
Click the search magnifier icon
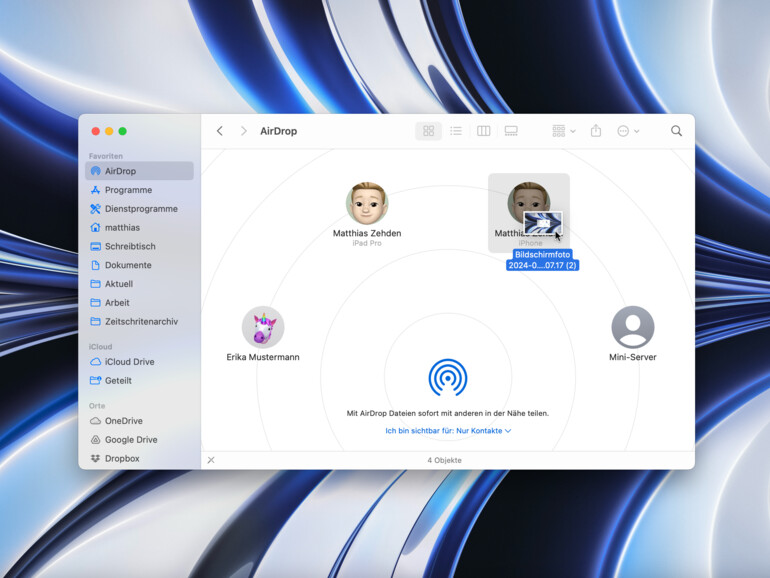coord(676,131)
